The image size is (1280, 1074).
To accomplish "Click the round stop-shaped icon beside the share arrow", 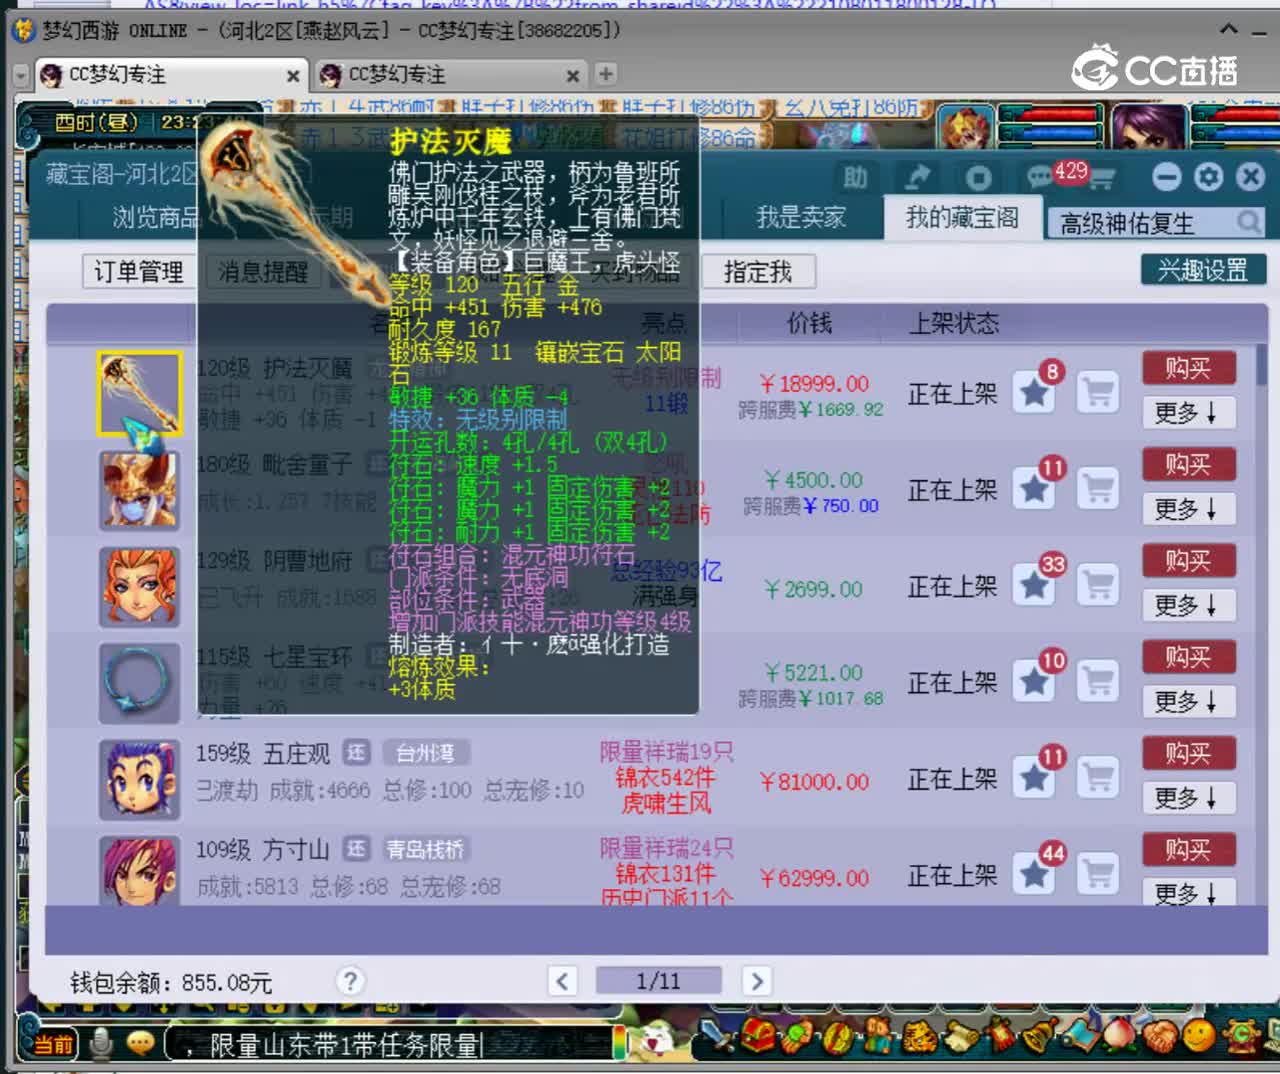I will pyautogui.click(x=978, y=178).
